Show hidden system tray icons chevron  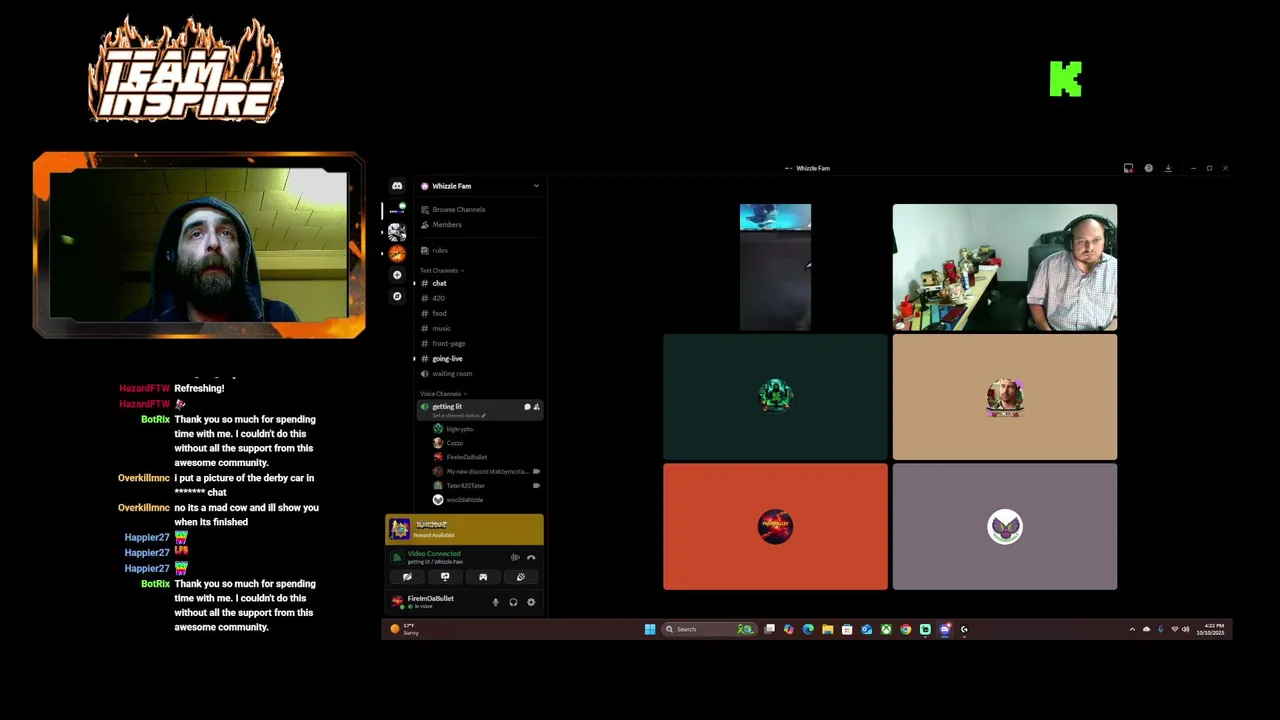1132,629
